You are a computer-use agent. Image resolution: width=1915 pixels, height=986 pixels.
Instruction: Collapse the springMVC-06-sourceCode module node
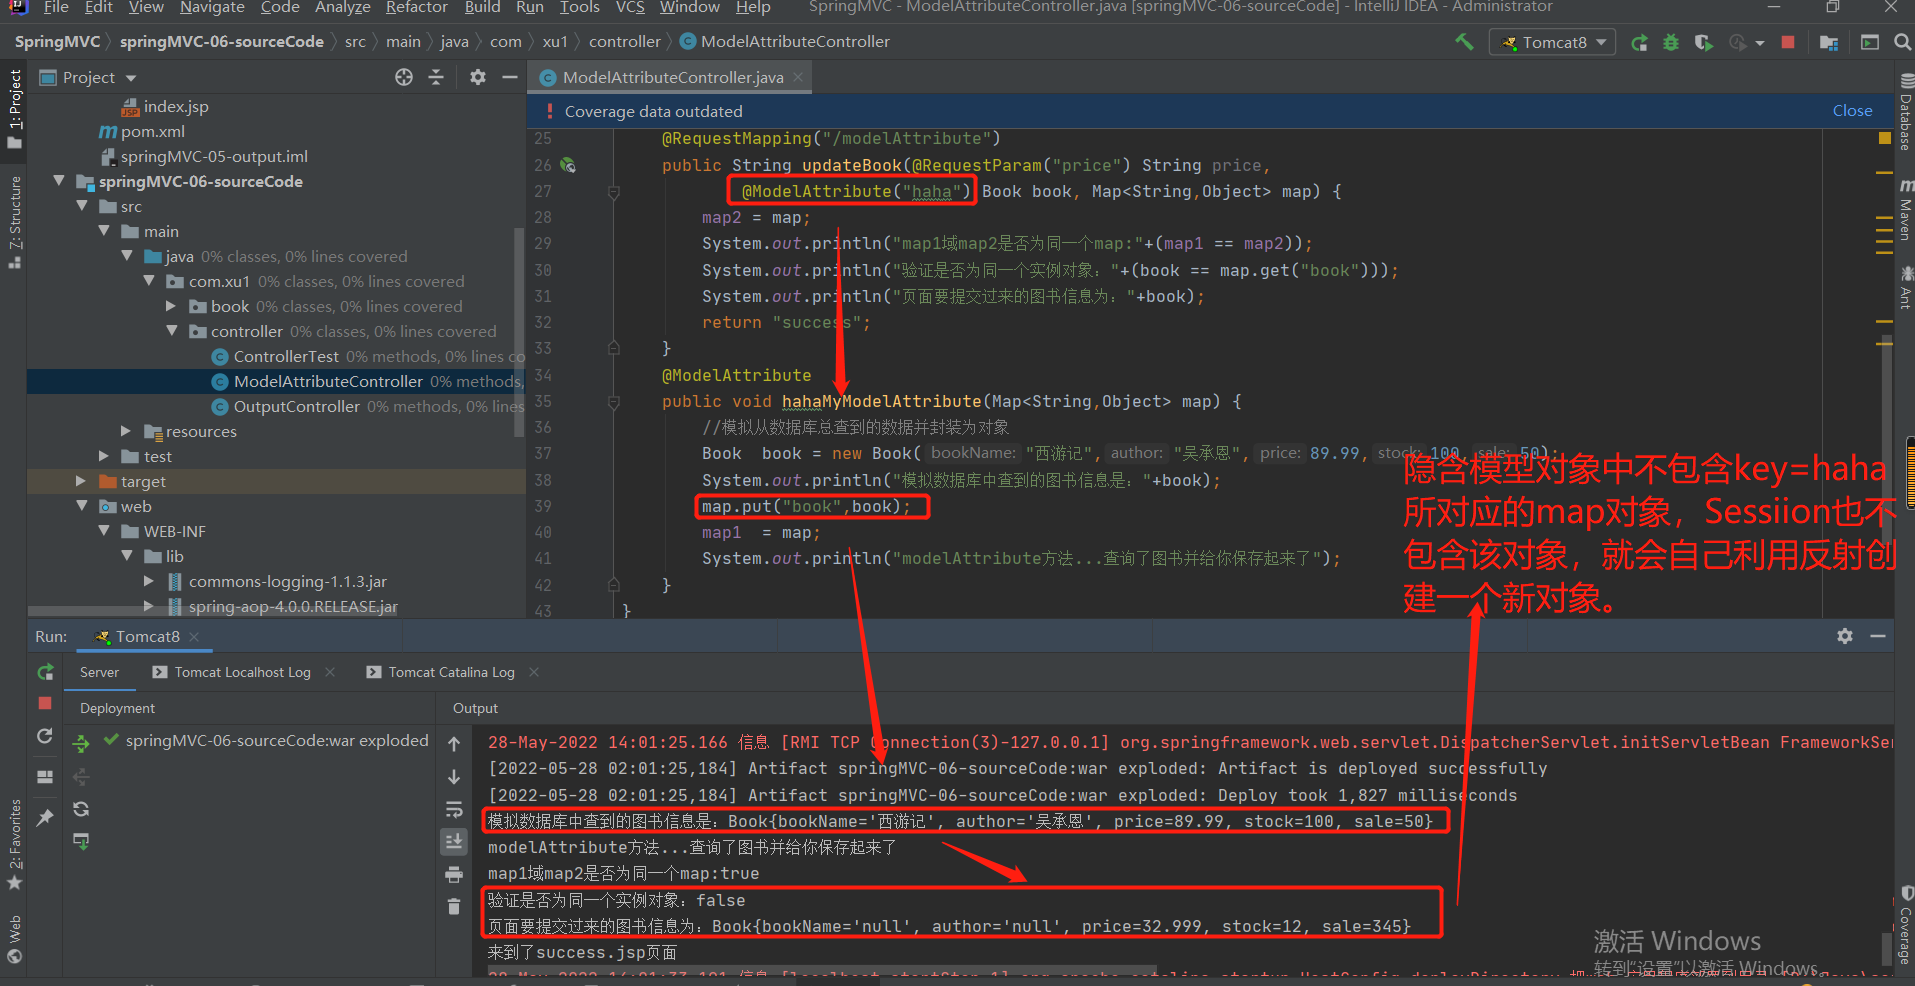59,181
